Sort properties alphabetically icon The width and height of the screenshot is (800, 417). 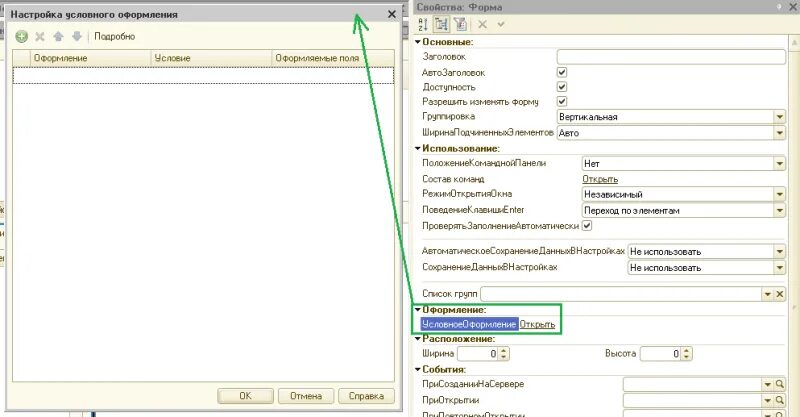(x=423, y=24)
